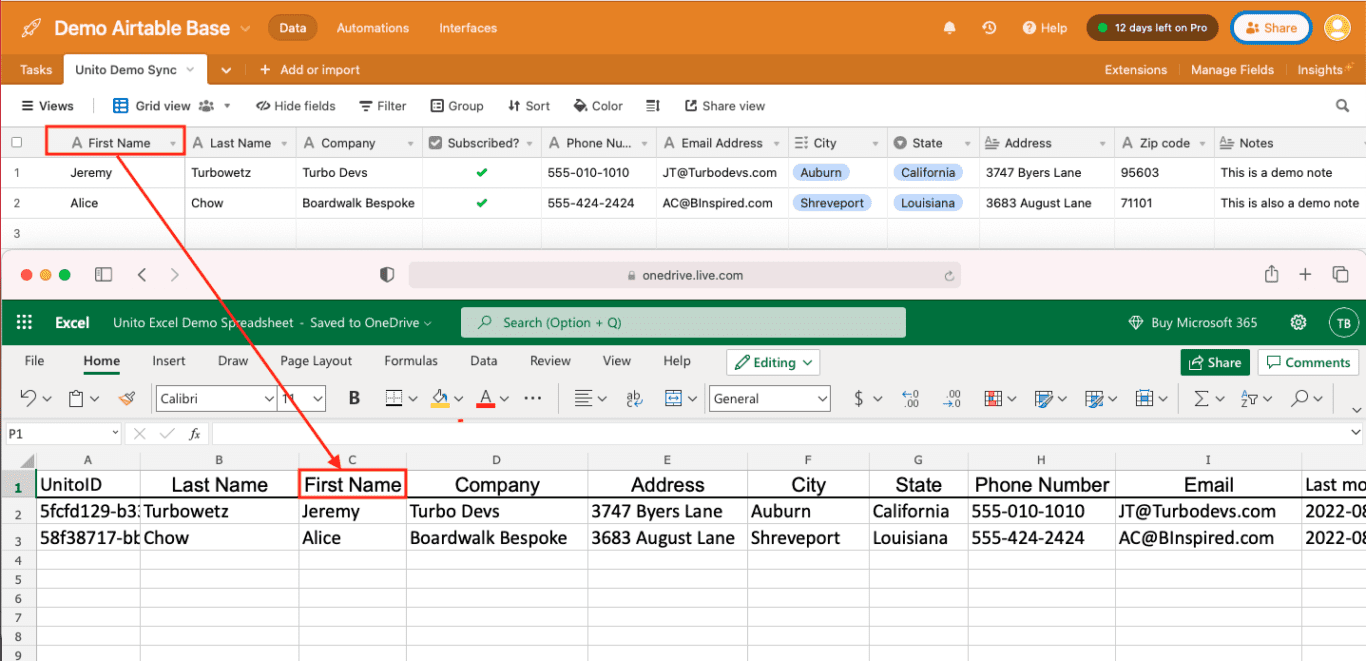Open Excel Insert ribbon tab
Screen dimensions: 1366x661
(x=169, y=361)
